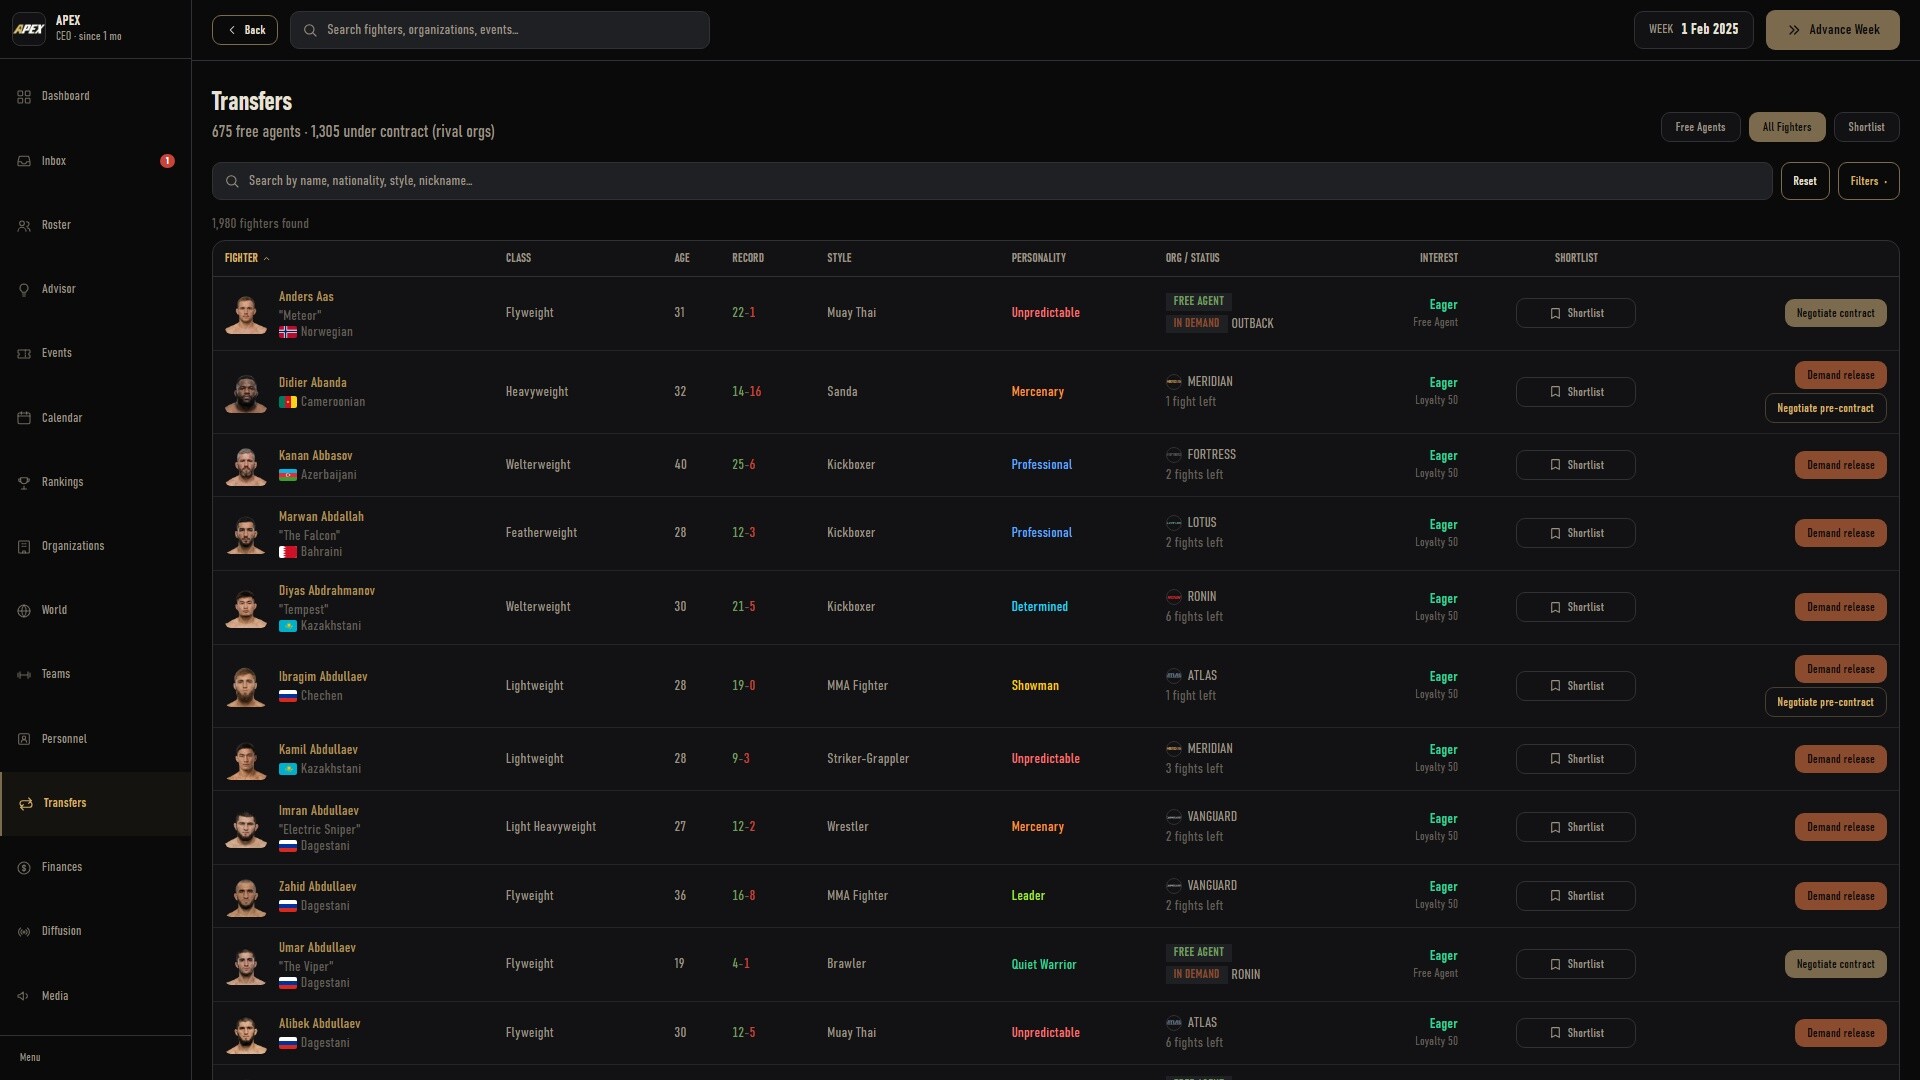Image resolution: width=1920 pixels, height=1080 pixels.
Task: Open the Rankings trophy icon
Action: pyautogui.click(x=24, y=483)
